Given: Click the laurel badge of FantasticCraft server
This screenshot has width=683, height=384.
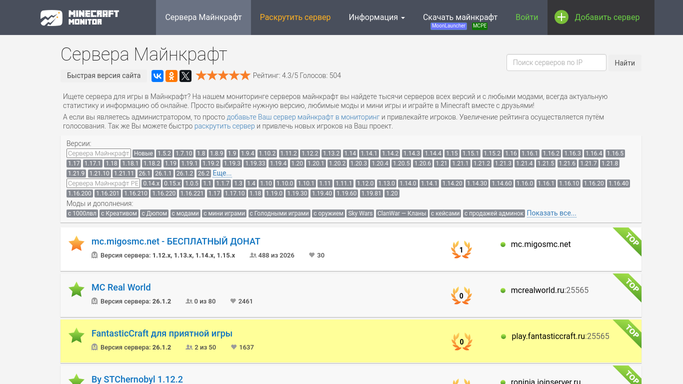Looking at the screenshot, I should 461,342.
